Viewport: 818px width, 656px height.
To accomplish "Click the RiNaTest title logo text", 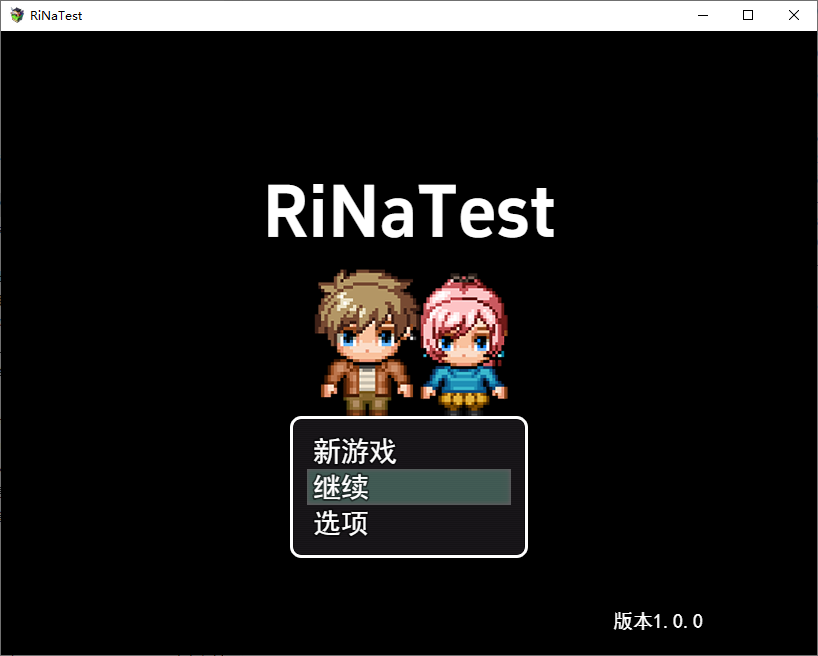I will coord(409,211).
